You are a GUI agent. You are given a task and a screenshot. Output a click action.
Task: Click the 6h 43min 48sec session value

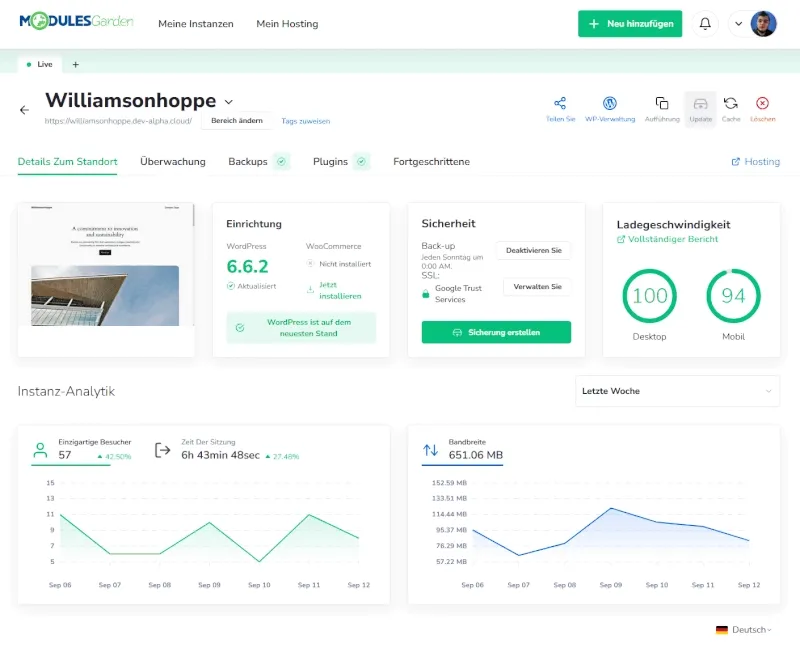pos(220,455)
